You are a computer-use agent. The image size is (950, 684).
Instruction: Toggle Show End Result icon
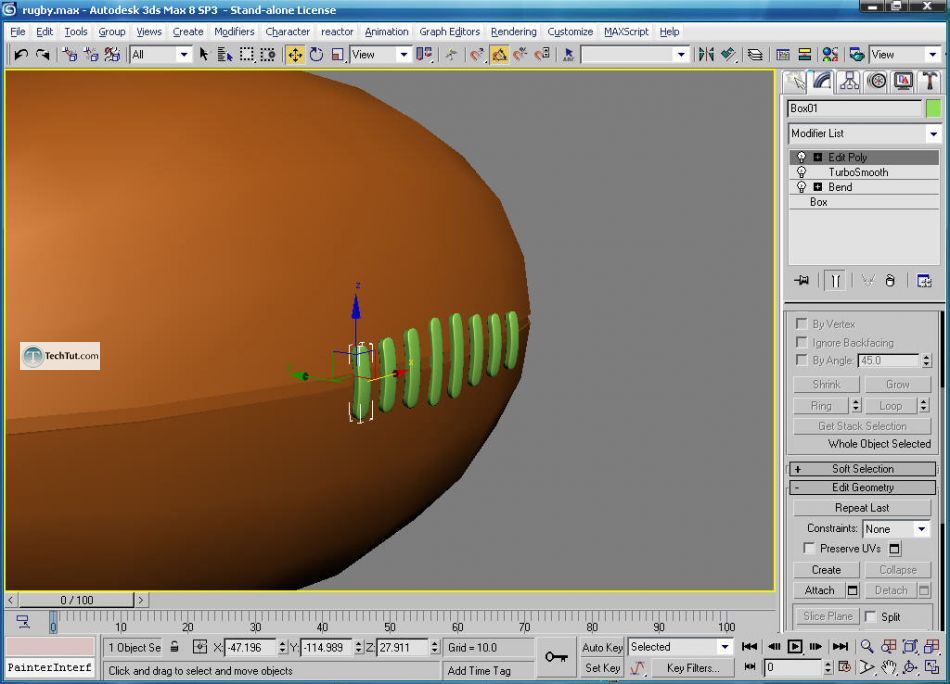(835, 281)
